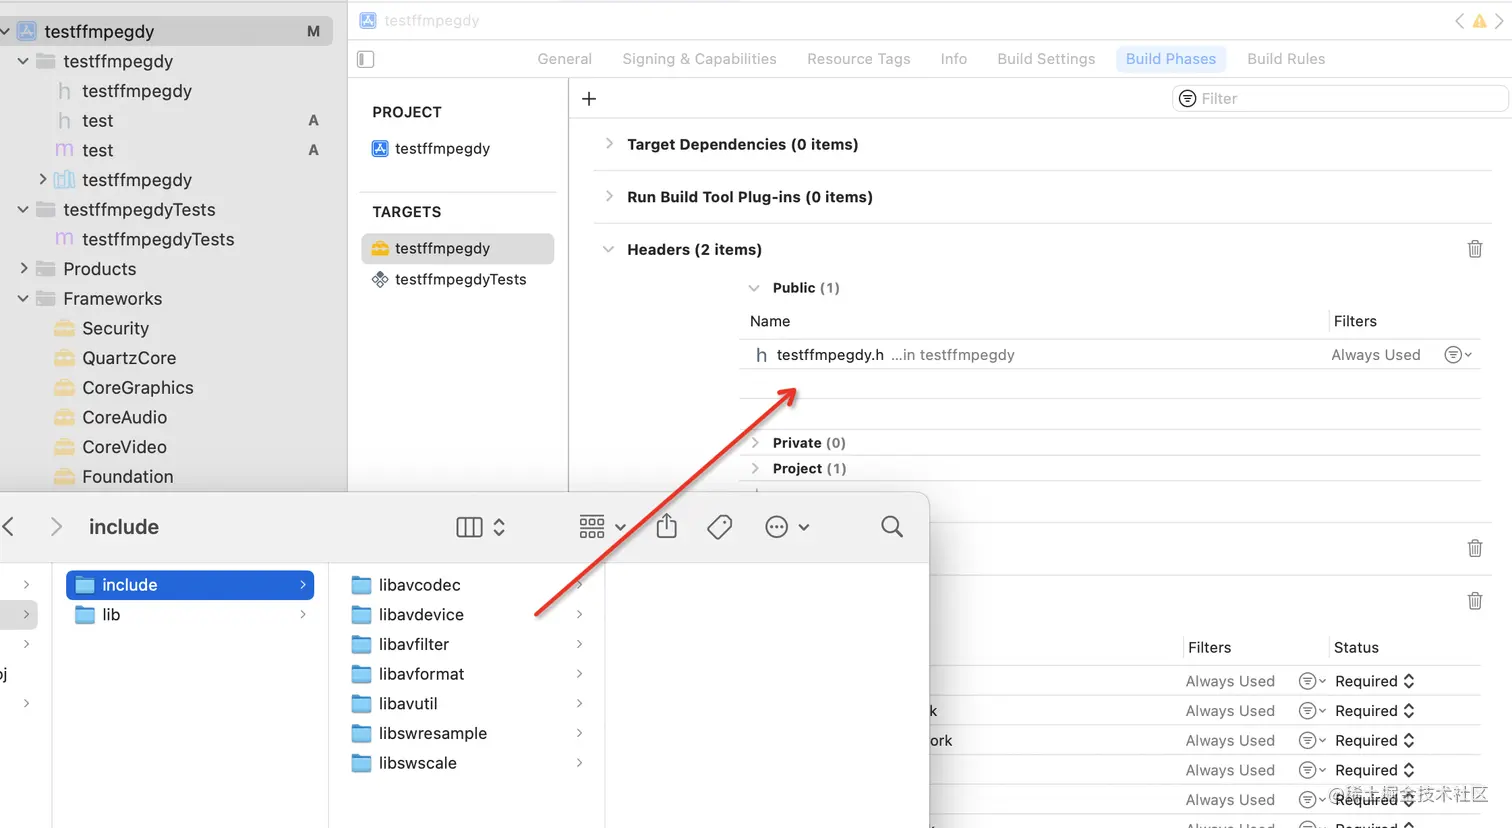
Task: Change Finder view mode with column view button
Action: coord(481,527)
